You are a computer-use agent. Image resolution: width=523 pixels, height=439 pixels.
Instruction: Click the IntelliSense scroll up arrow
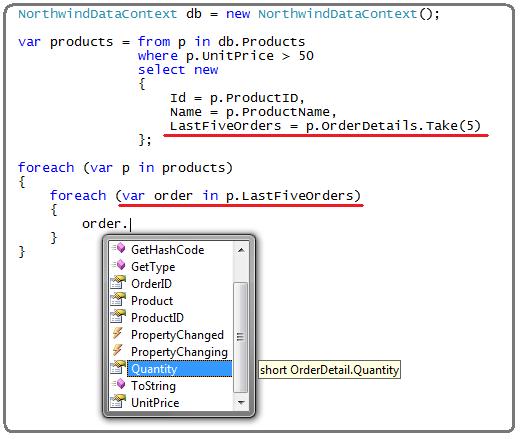pyautogui.click(x=241, y=250)
